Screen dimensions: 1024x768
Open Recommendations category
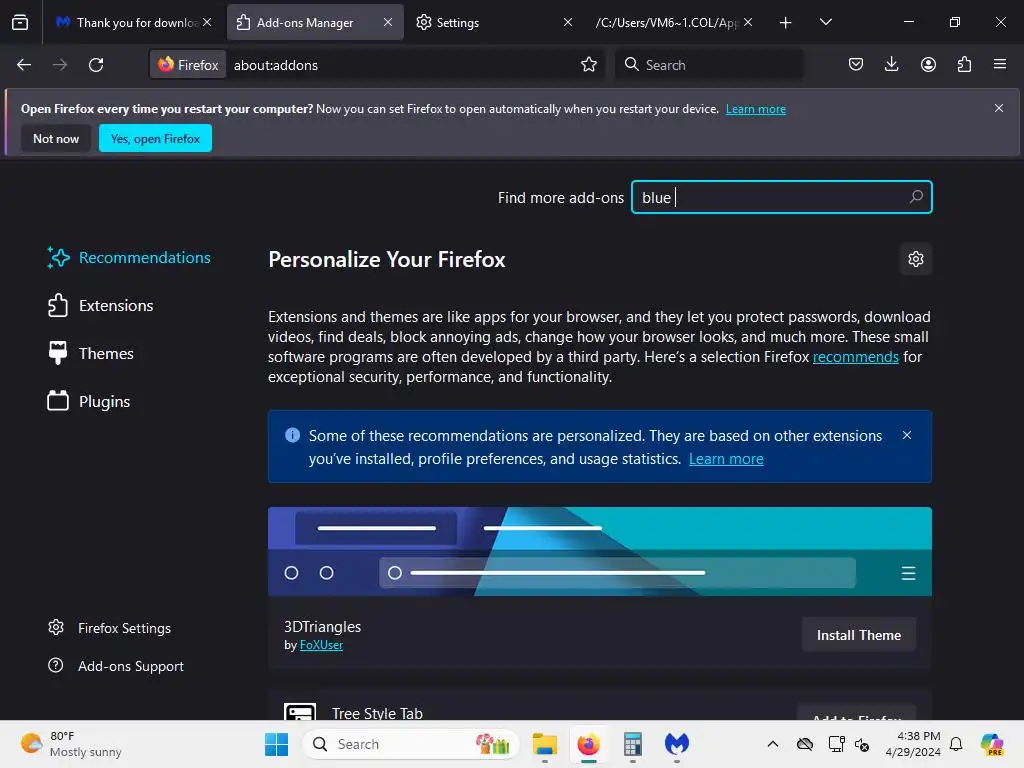tap(129, 257)
